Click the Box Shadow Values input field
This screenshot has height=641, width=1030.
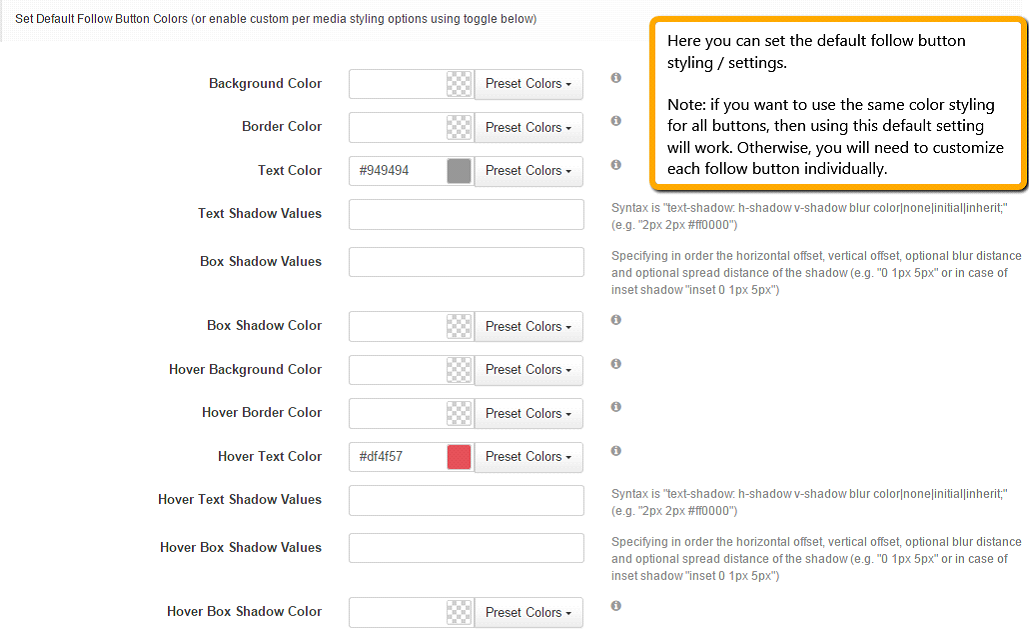(466, 262)
